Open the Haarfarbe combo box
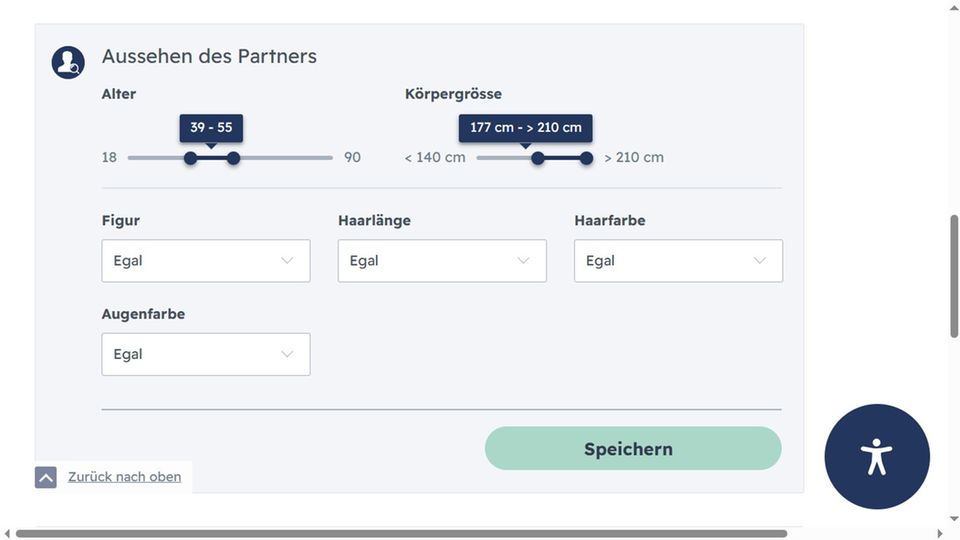Viewport: 960px width, 540px height. (677, 261)
